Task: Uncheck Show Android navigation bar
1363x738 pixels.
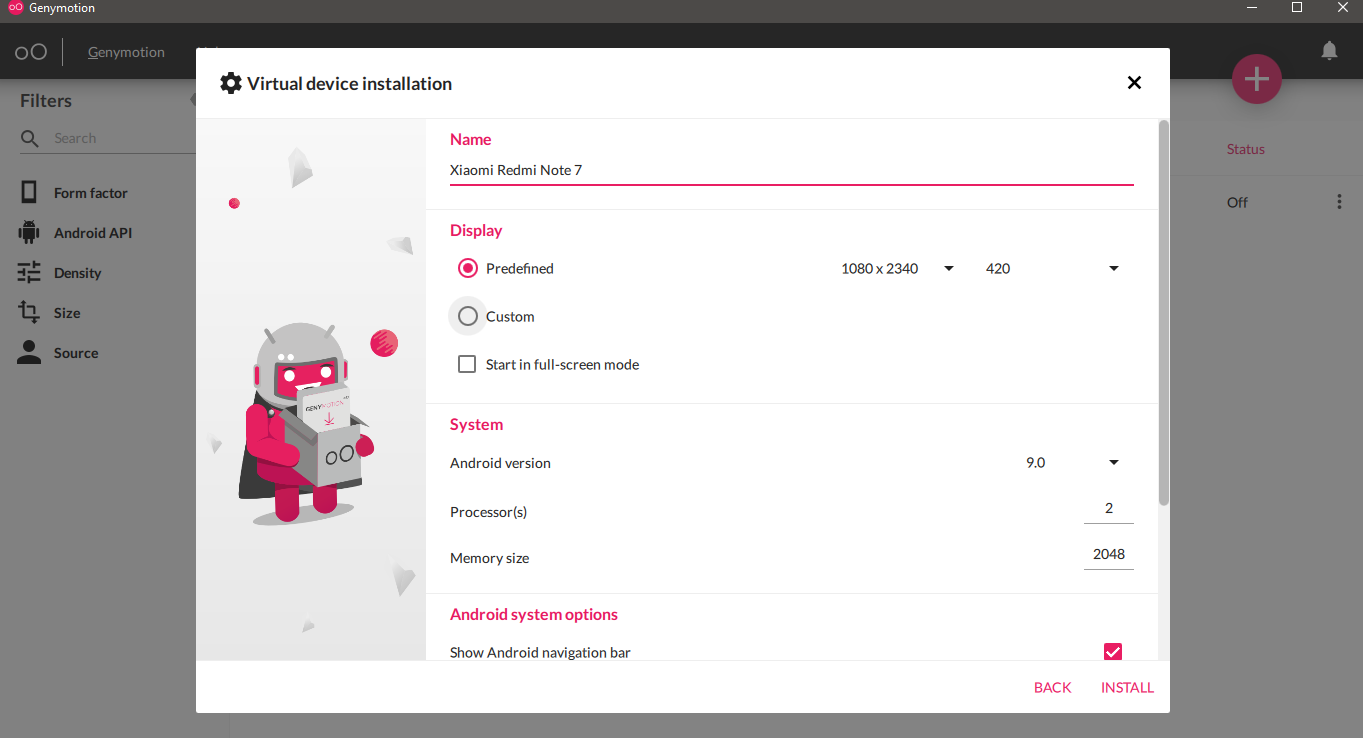Action: coord(1112,652)
